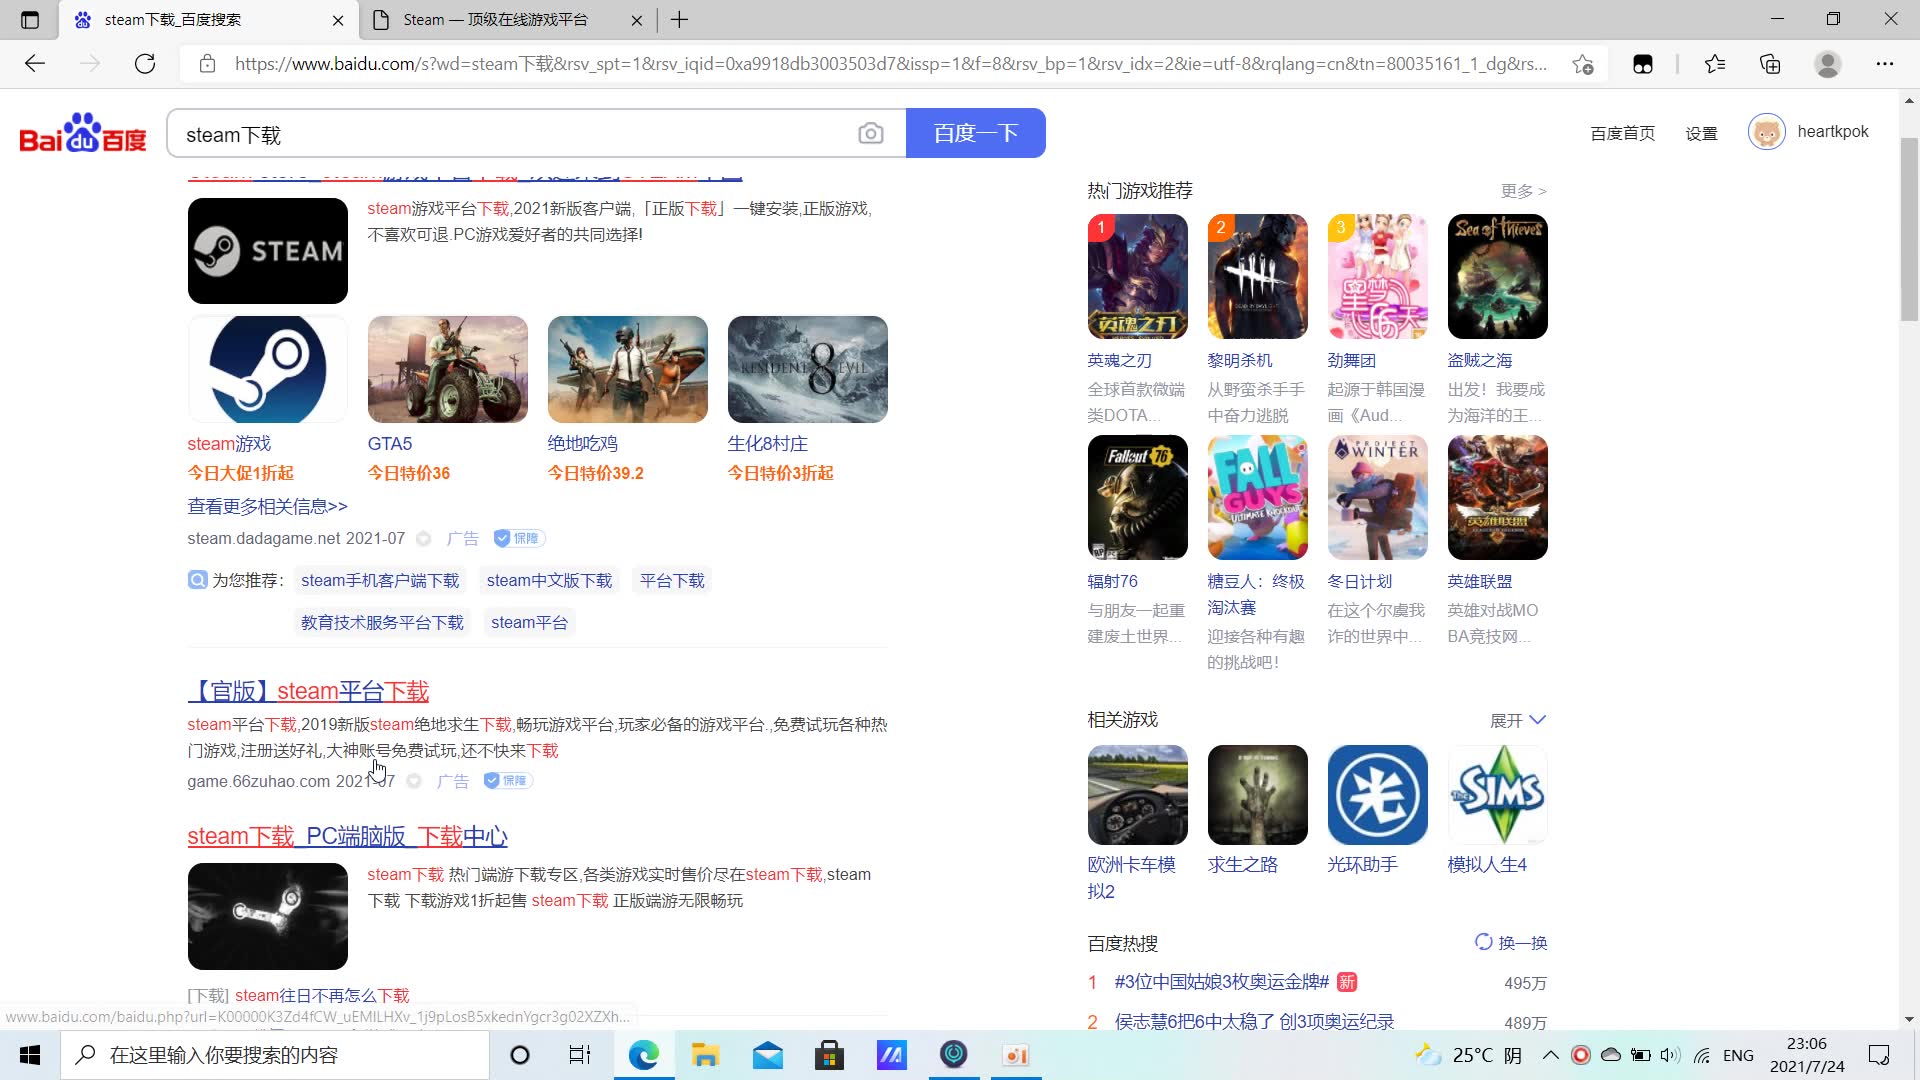The width and height of the screenshot is (1920, 1080).
Task: Open the GTA5 game thumbnail
Action: pos(447,369)
